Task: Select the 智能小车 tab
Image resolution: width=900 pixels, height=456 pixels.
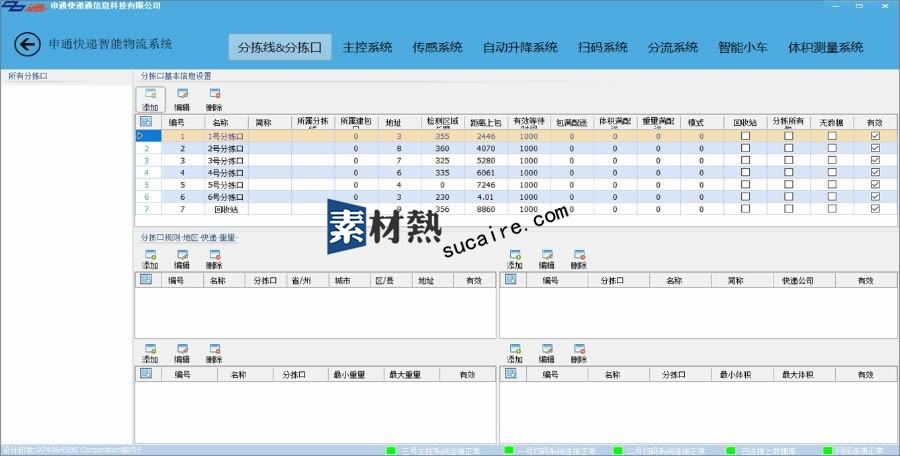Action: (x=743, y=47)
